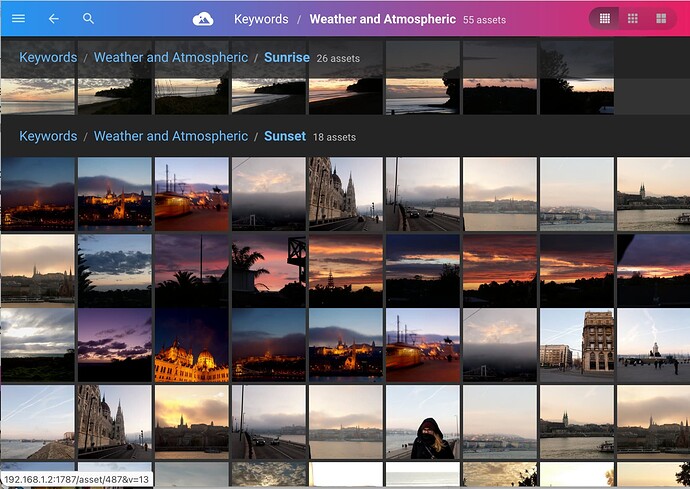Open grey clouds with bright sunlight thumbnail

click(38, 345)
